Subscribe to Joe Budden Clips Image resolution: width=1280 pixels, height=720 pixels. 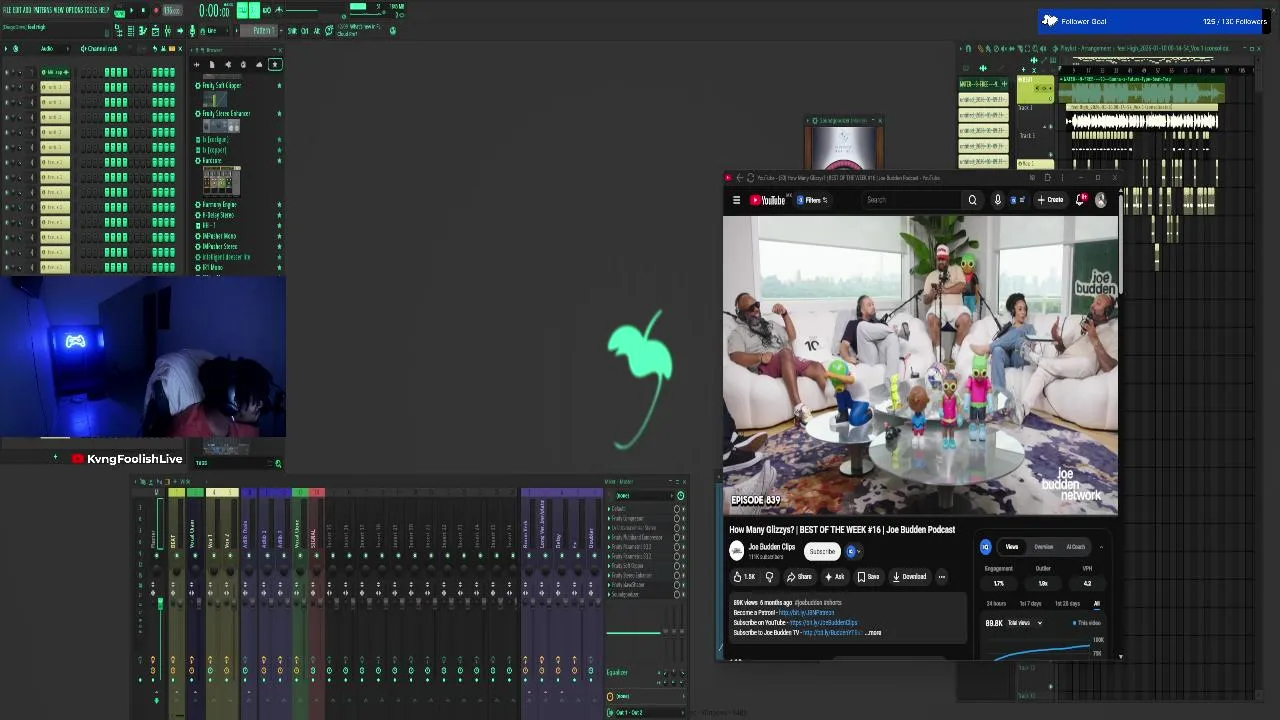(x=822, y=551)
